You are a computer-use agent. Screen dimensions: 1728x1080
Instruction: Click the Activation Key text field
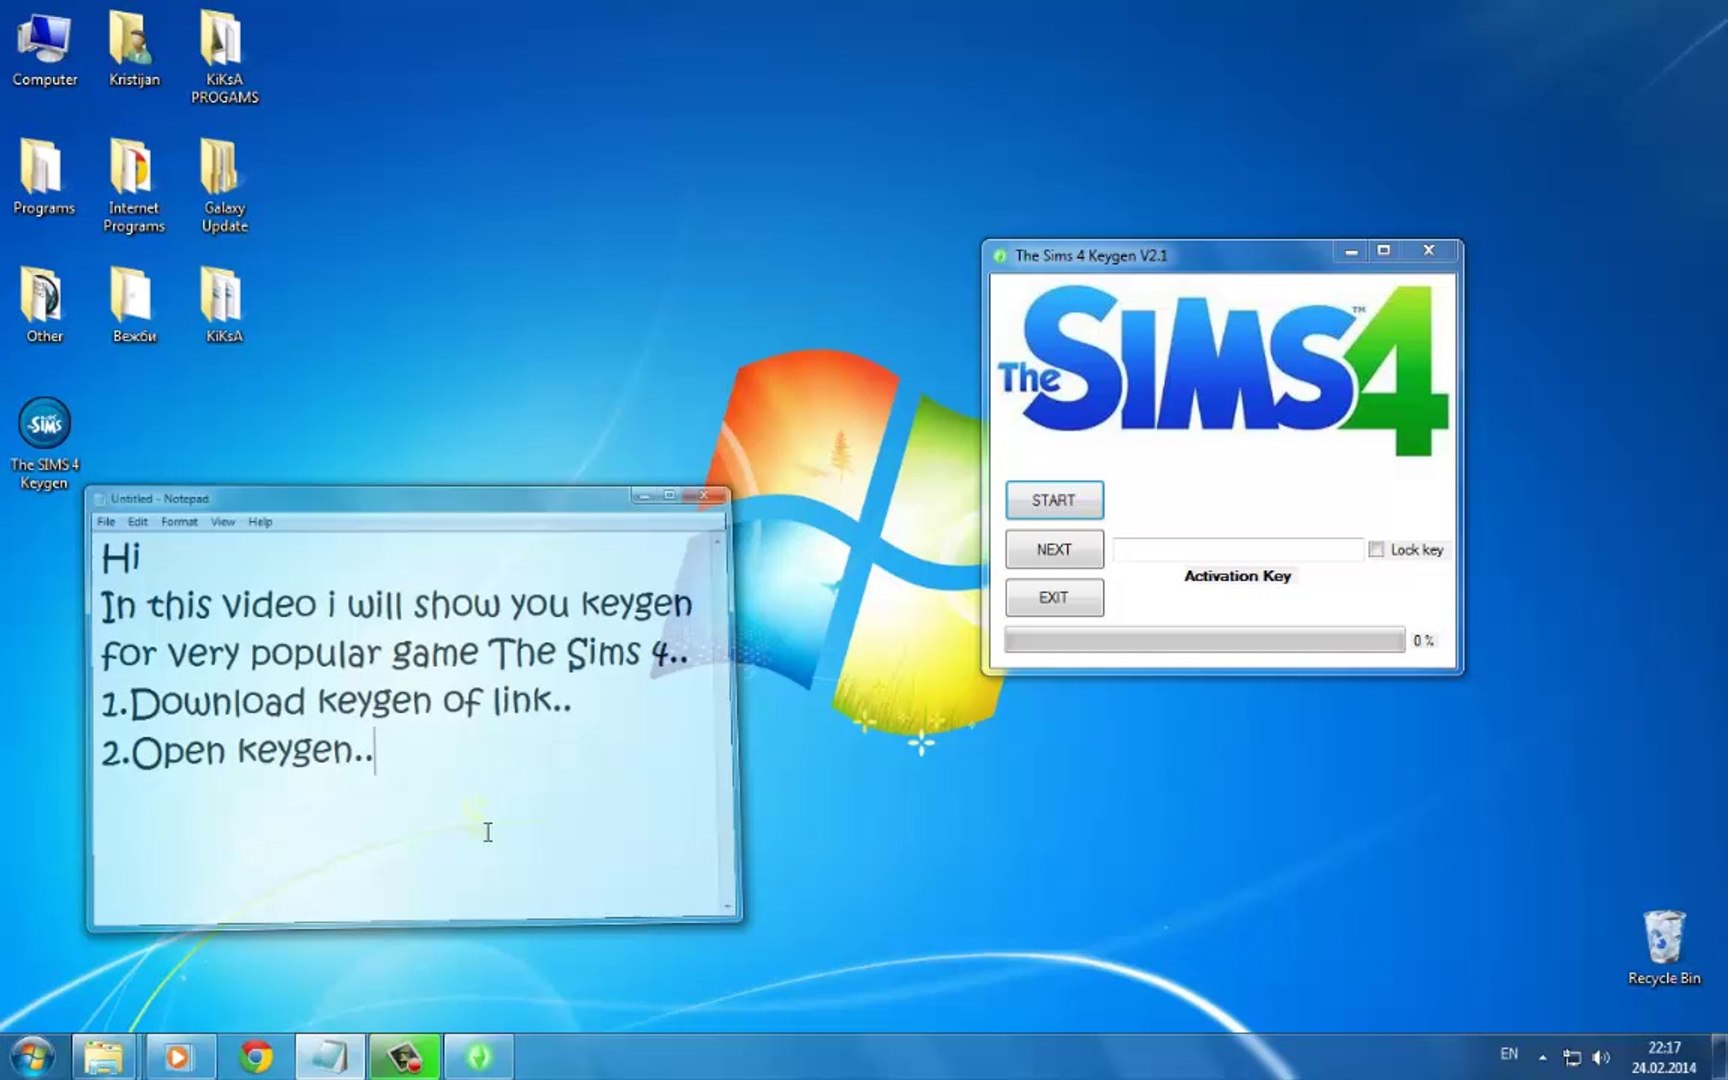(1238, 549)
